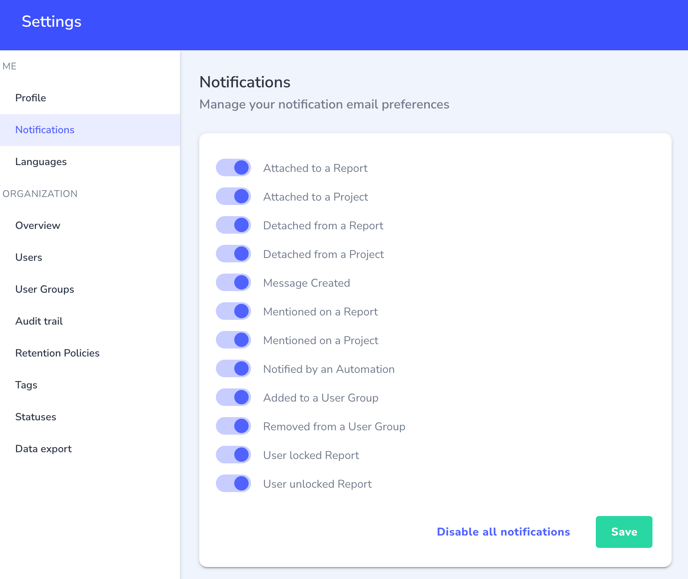This screenshot has height=579, width=688.
Task: Turn off Added to a User Group
Action: (233, 397)
